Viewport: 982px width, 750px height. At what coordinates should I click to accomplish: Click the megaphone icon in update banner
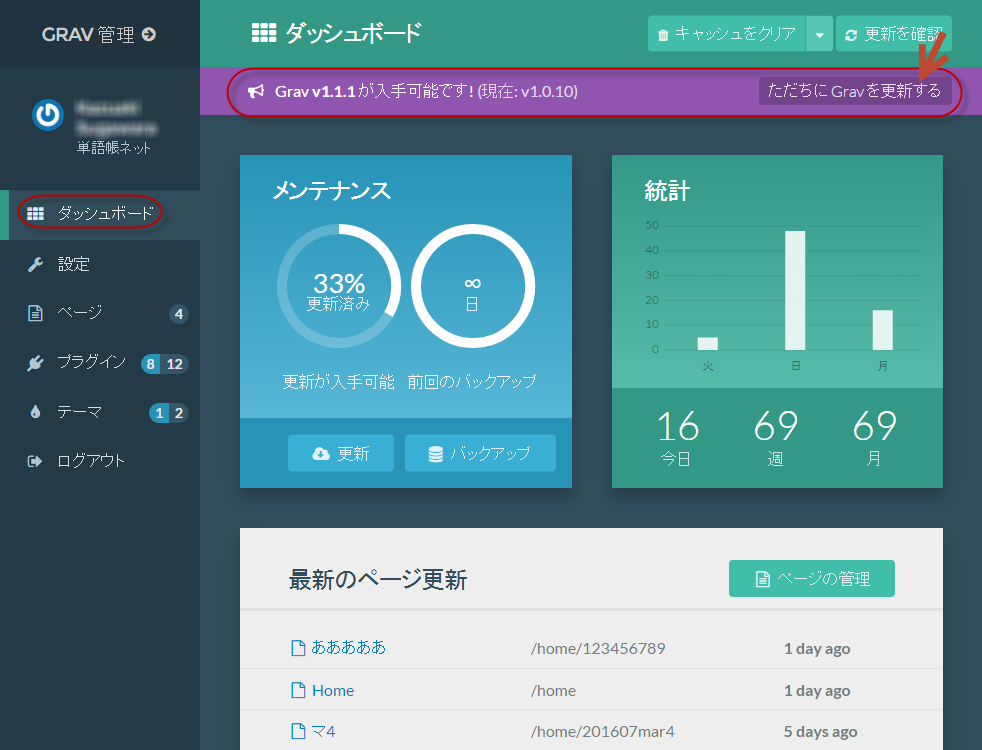[x=256, y=92]
